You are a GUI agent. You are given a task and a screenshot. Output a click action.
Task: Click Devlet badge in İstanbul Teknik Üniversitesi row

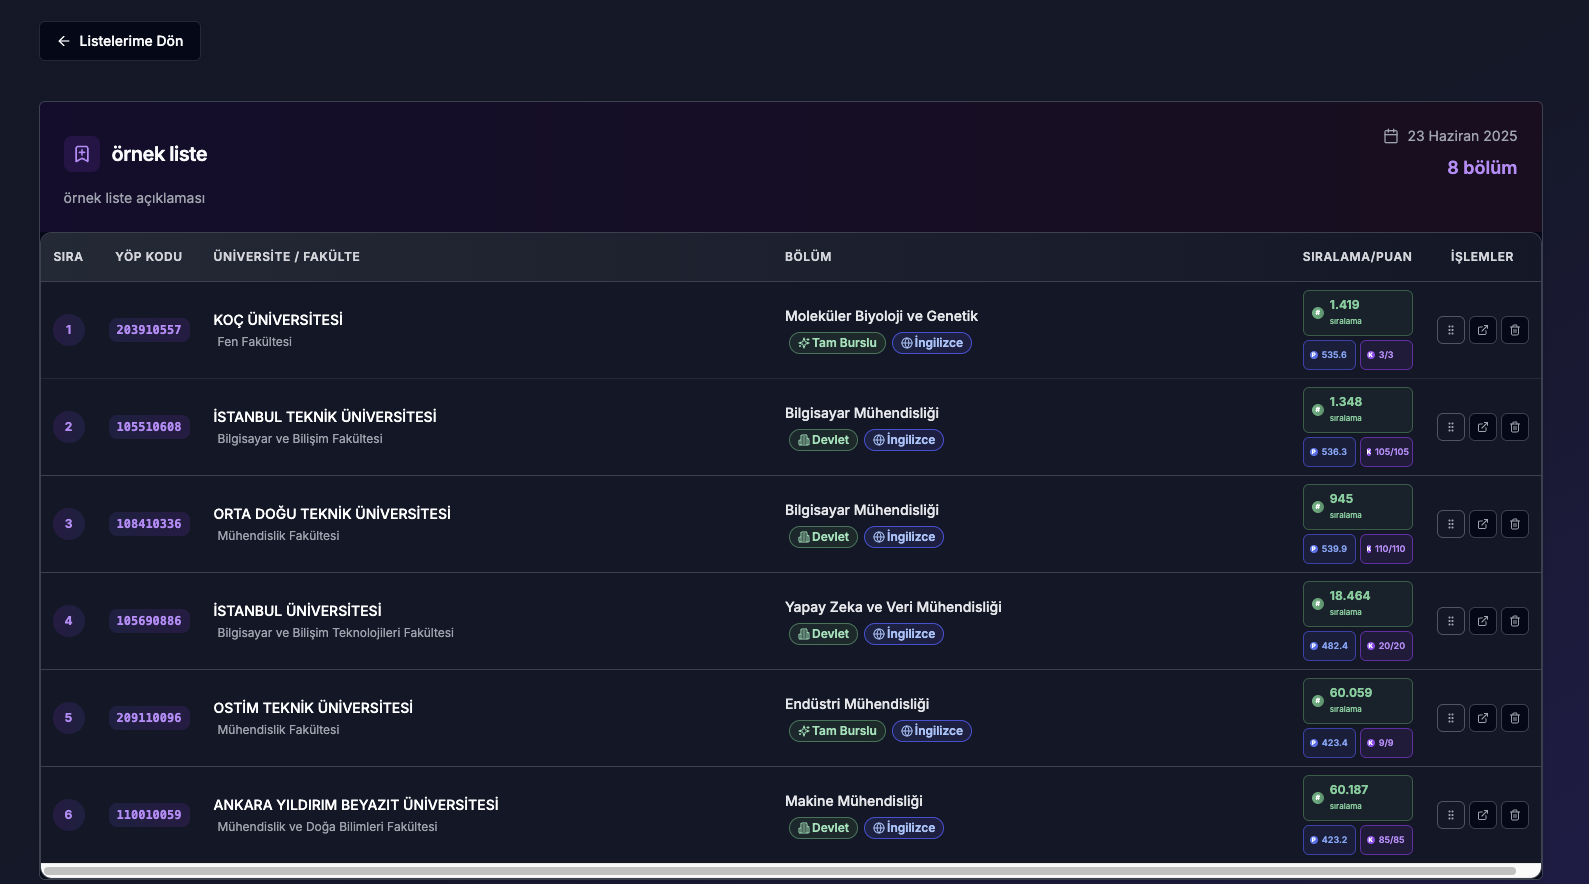823,440
